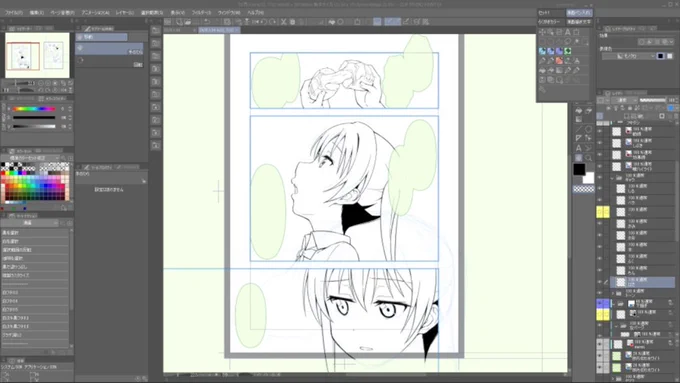Viewport: 680px width, 383px height.
Task: Select the red Eraser icon in quick access
Action: coord(559,61)
